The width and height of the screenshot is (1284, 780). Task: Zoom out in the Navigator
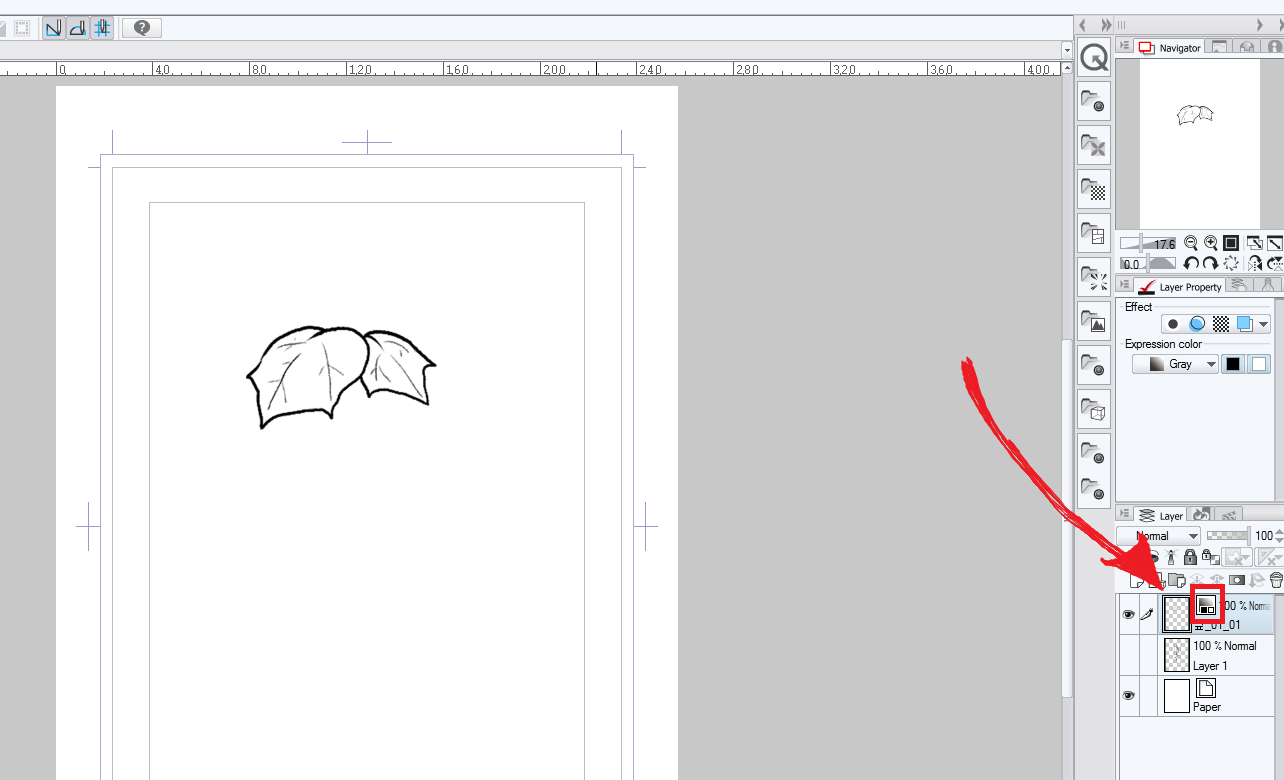tap(1191, 243)
